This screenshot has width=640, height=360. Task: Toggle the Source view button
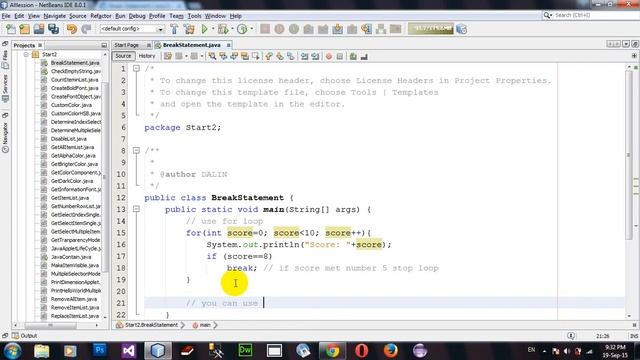123,56
